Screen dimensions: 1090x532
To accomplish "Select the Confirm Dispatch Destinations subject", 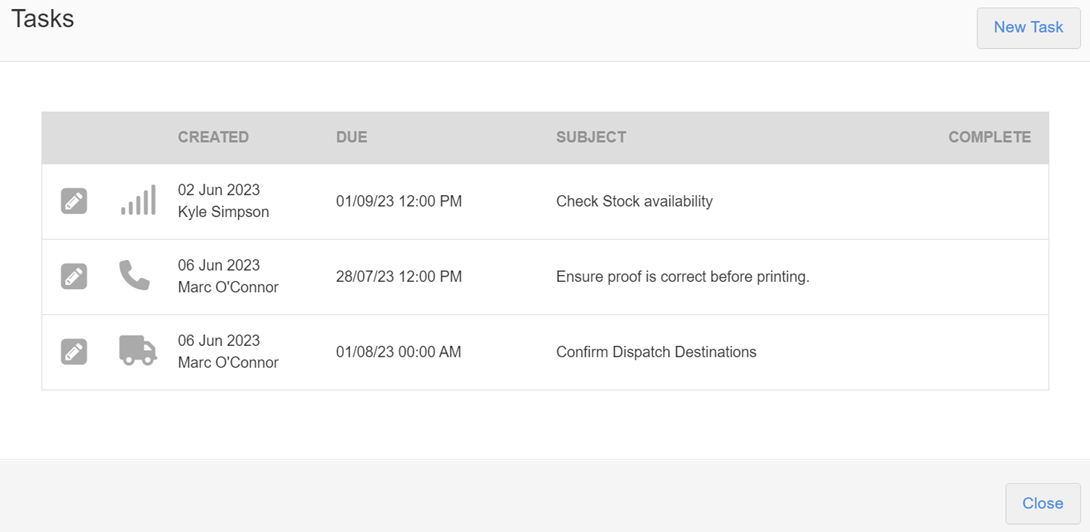I will click(x=656, y=352).
